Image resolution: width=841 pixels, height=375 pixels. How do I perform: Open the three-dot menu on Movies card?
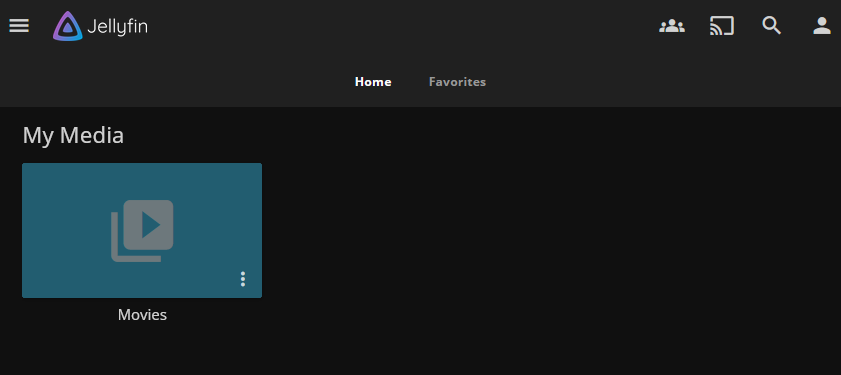[x=243, y=279]
